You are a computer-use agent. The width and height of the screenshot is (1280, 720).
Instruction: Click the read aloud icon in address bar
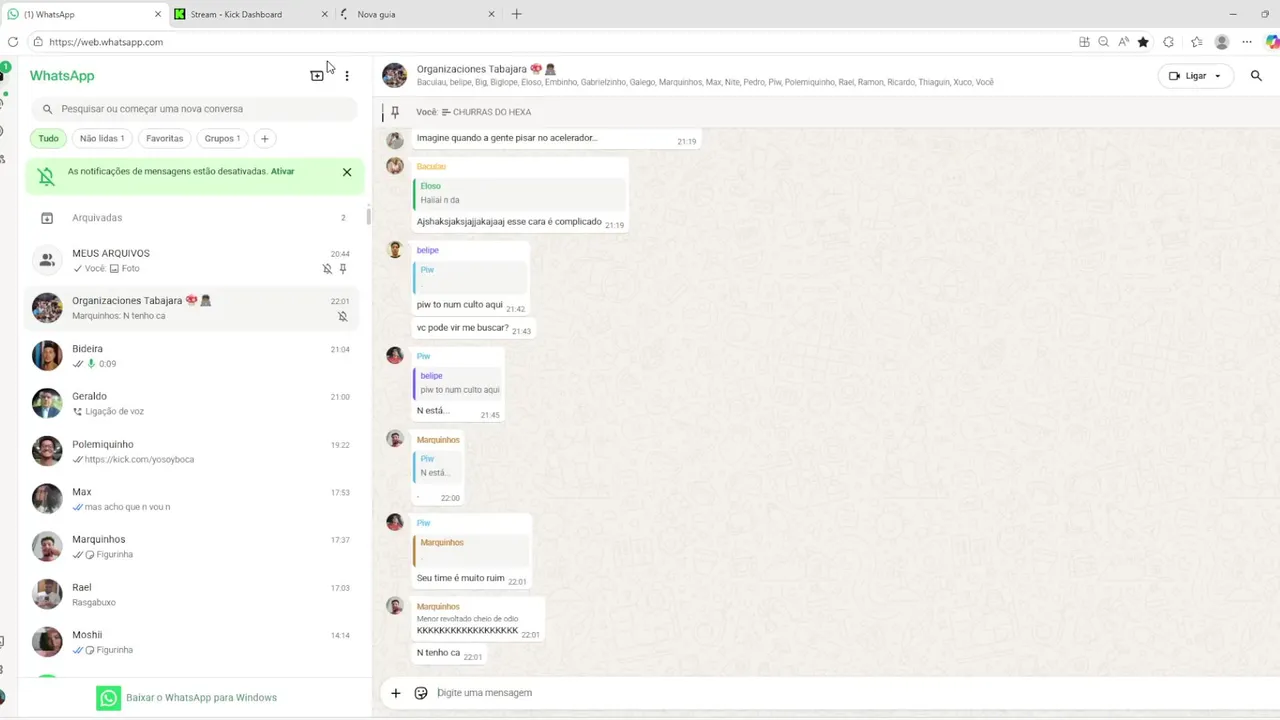[1124, 42]
